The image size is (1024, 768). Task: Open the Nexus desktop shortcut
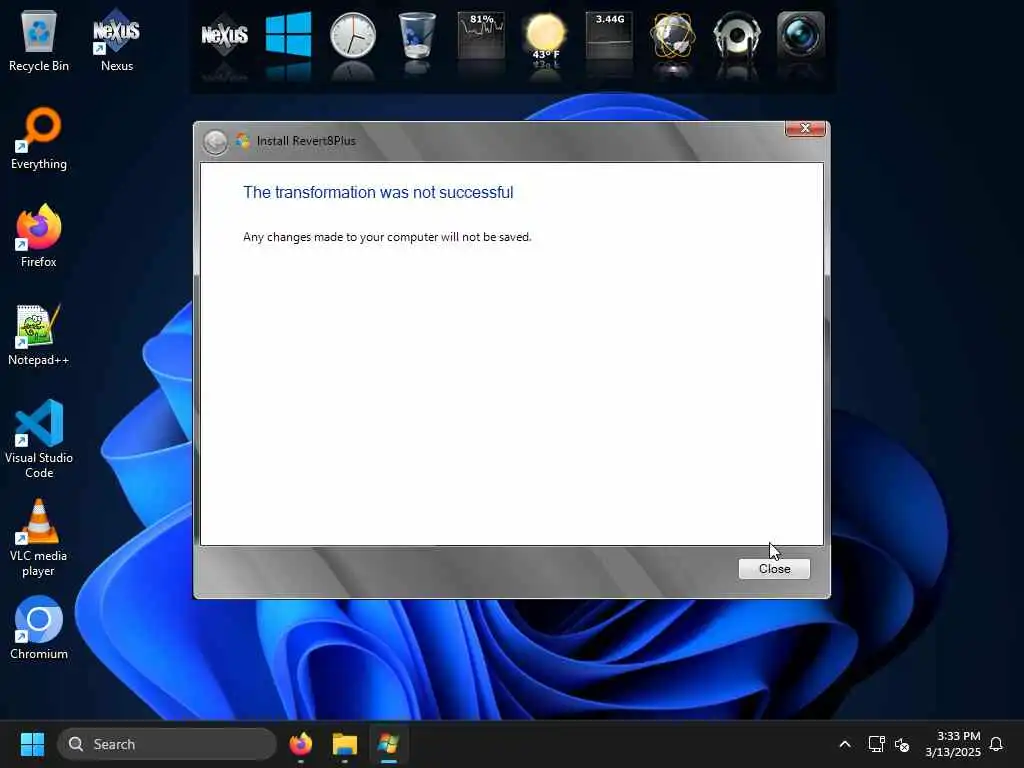117,40
